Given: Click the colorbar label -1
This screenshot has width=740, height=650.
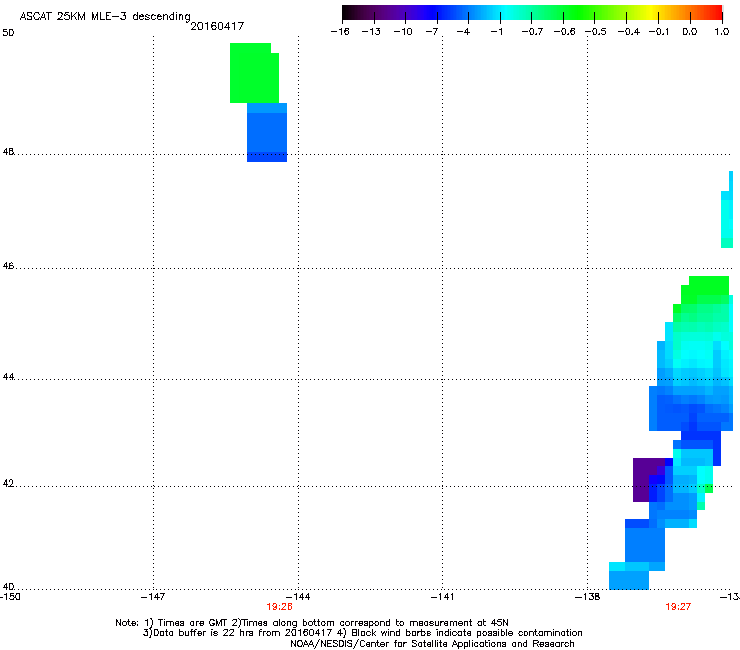Looking at the screenshot, I should 496,32.
